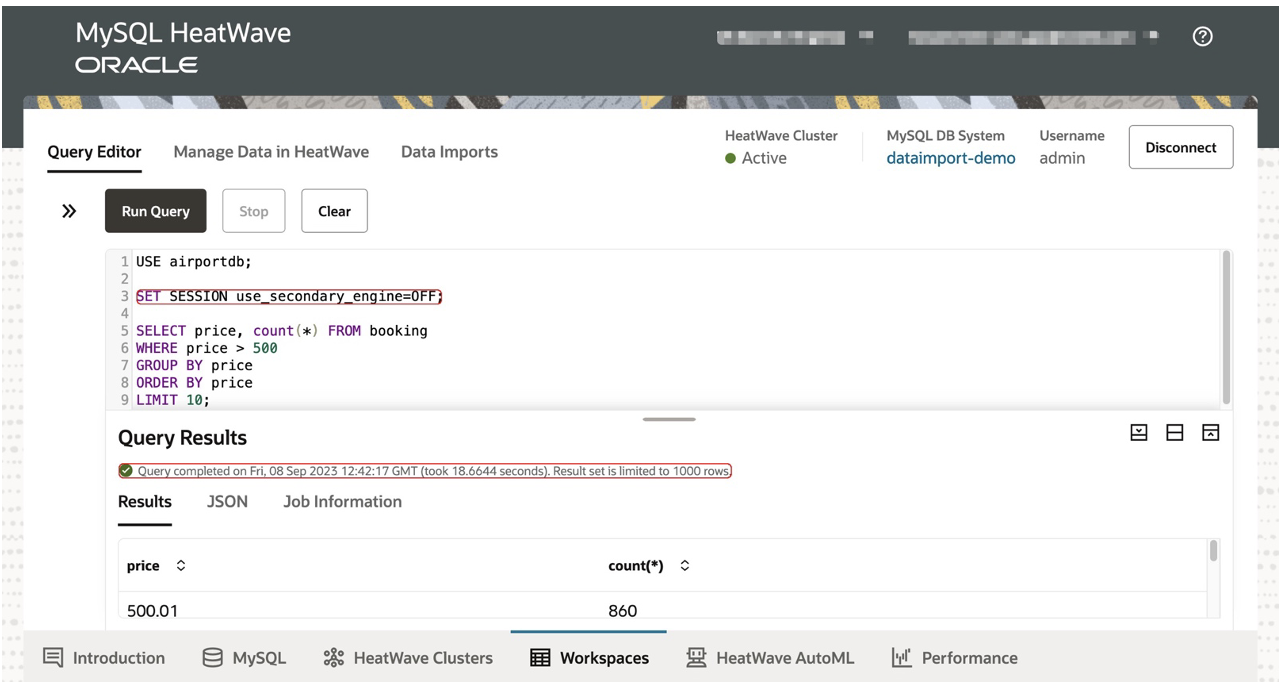Viewport: 1282px width, 684px height.
Task: Open HeatWave Clusters from the bottom bar
Action: 407,657
